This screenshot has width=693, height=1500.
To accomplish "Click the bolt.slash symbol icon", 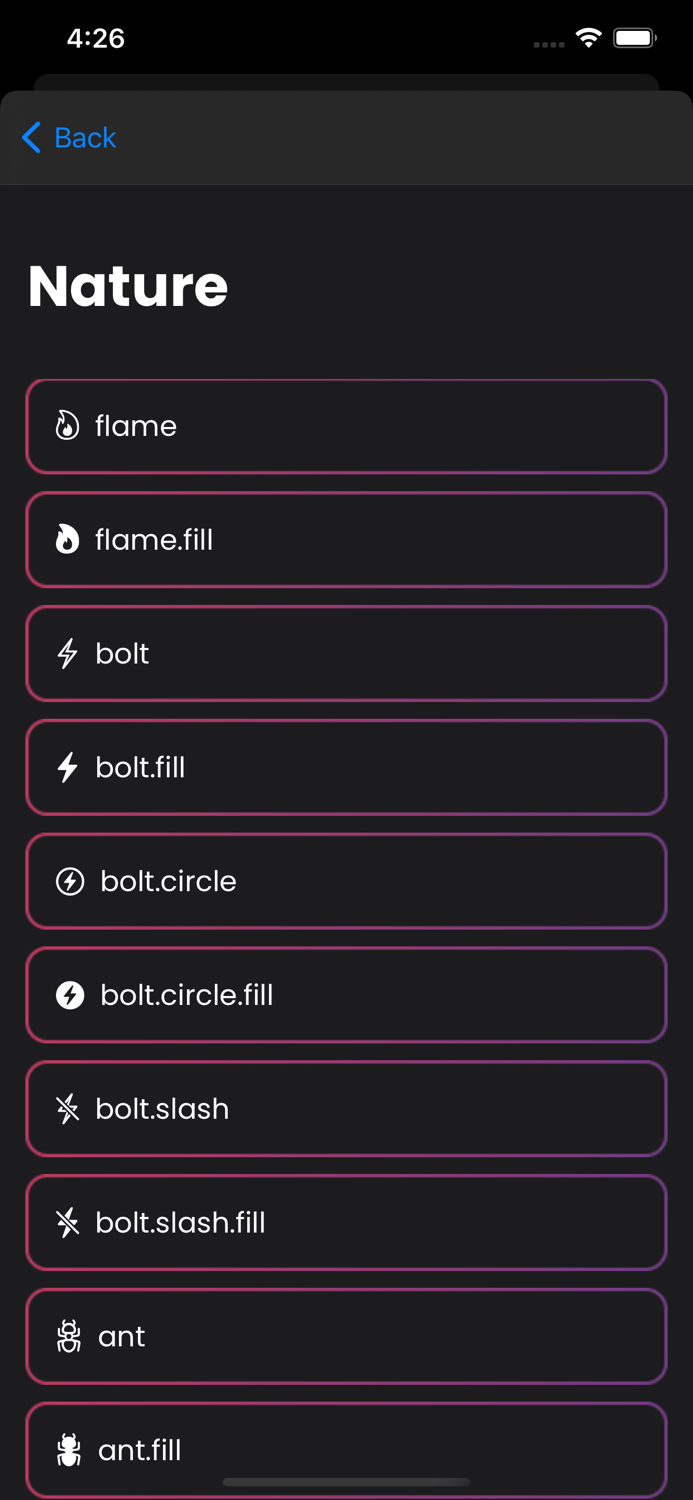I will (x=66, y=1109).
